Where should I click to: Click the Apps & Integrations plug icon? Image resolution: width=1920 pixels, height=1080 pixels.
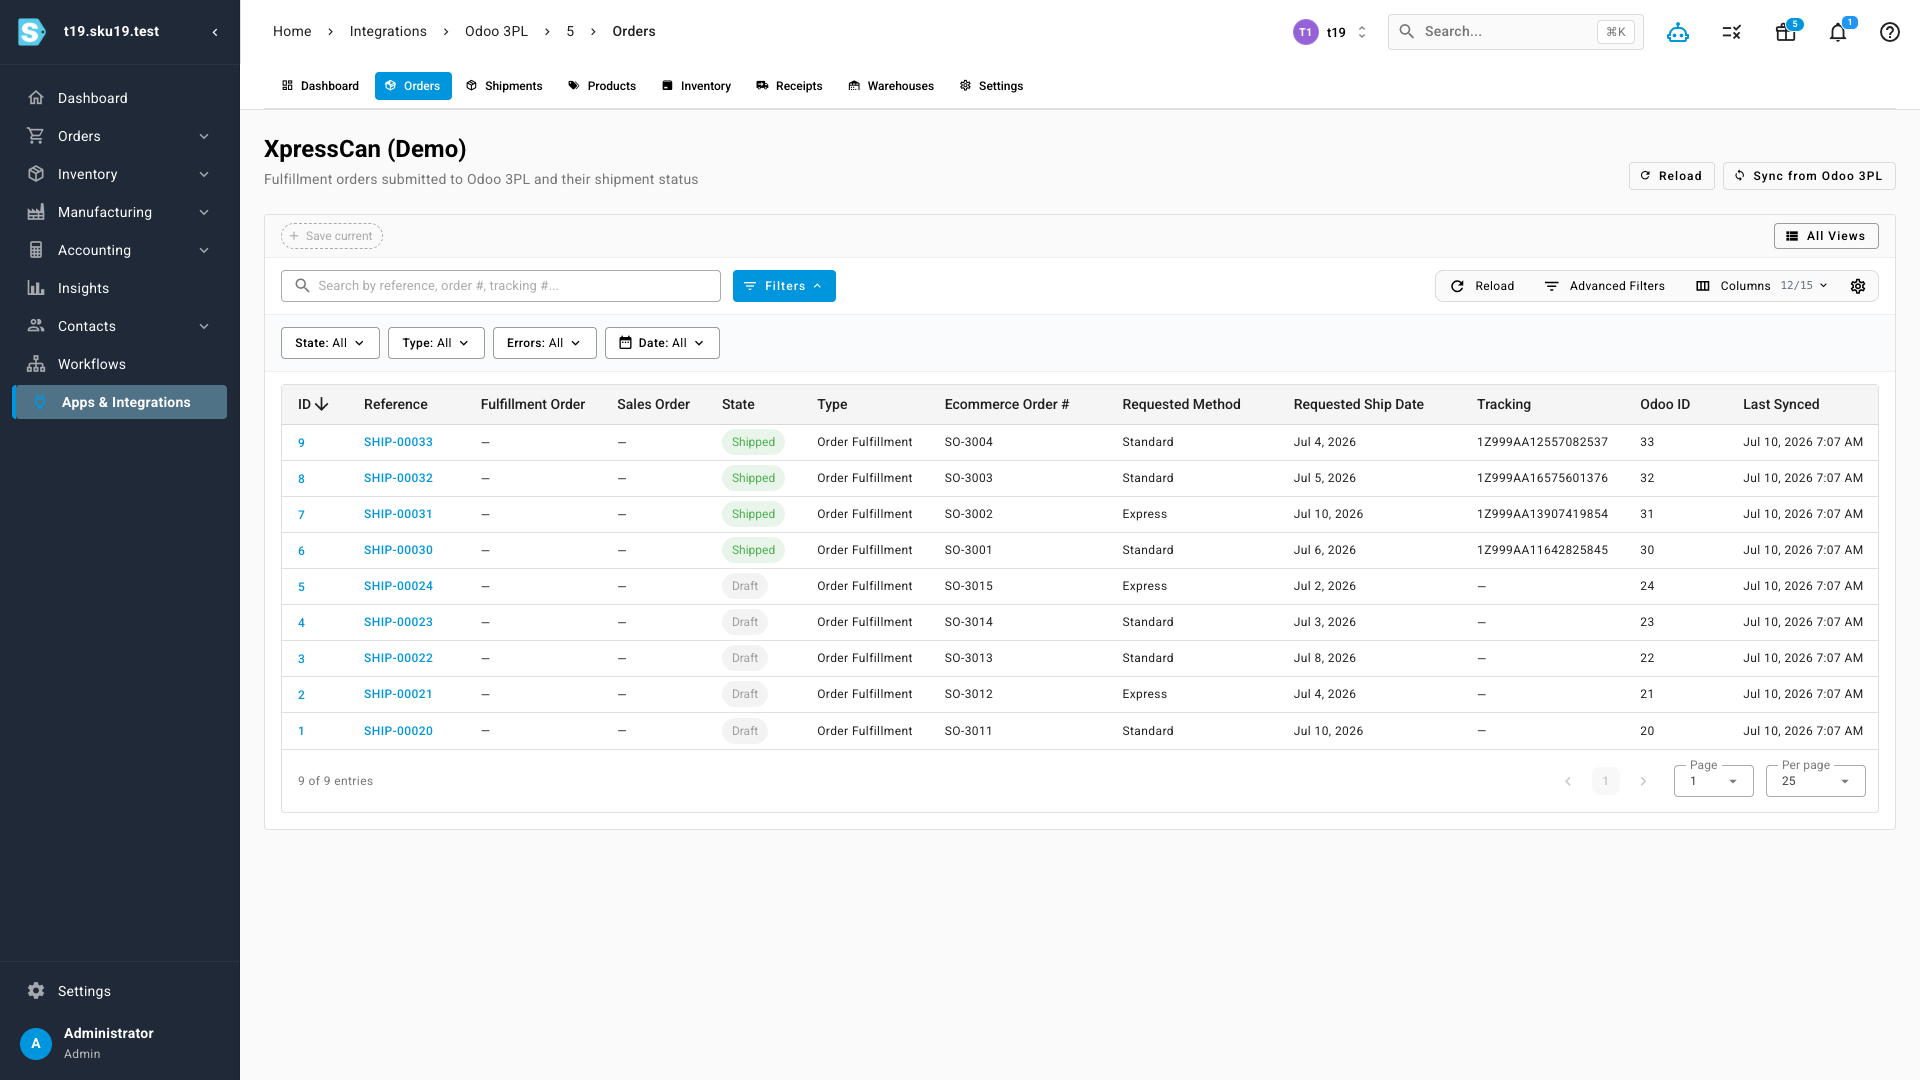pyautogui.click(x=40, y=402)
